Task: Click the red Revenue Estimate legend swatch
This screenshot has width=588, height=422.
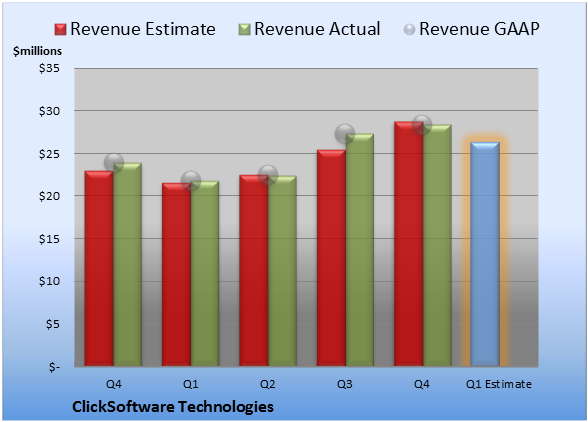Action: tap(60, 29)
